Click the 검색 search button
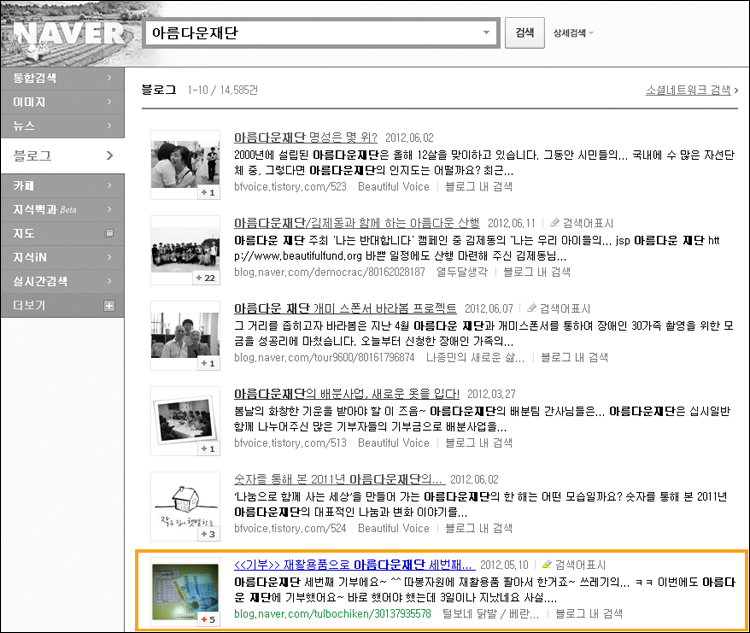This screenshot has width=750, height=633. point(525,33)
